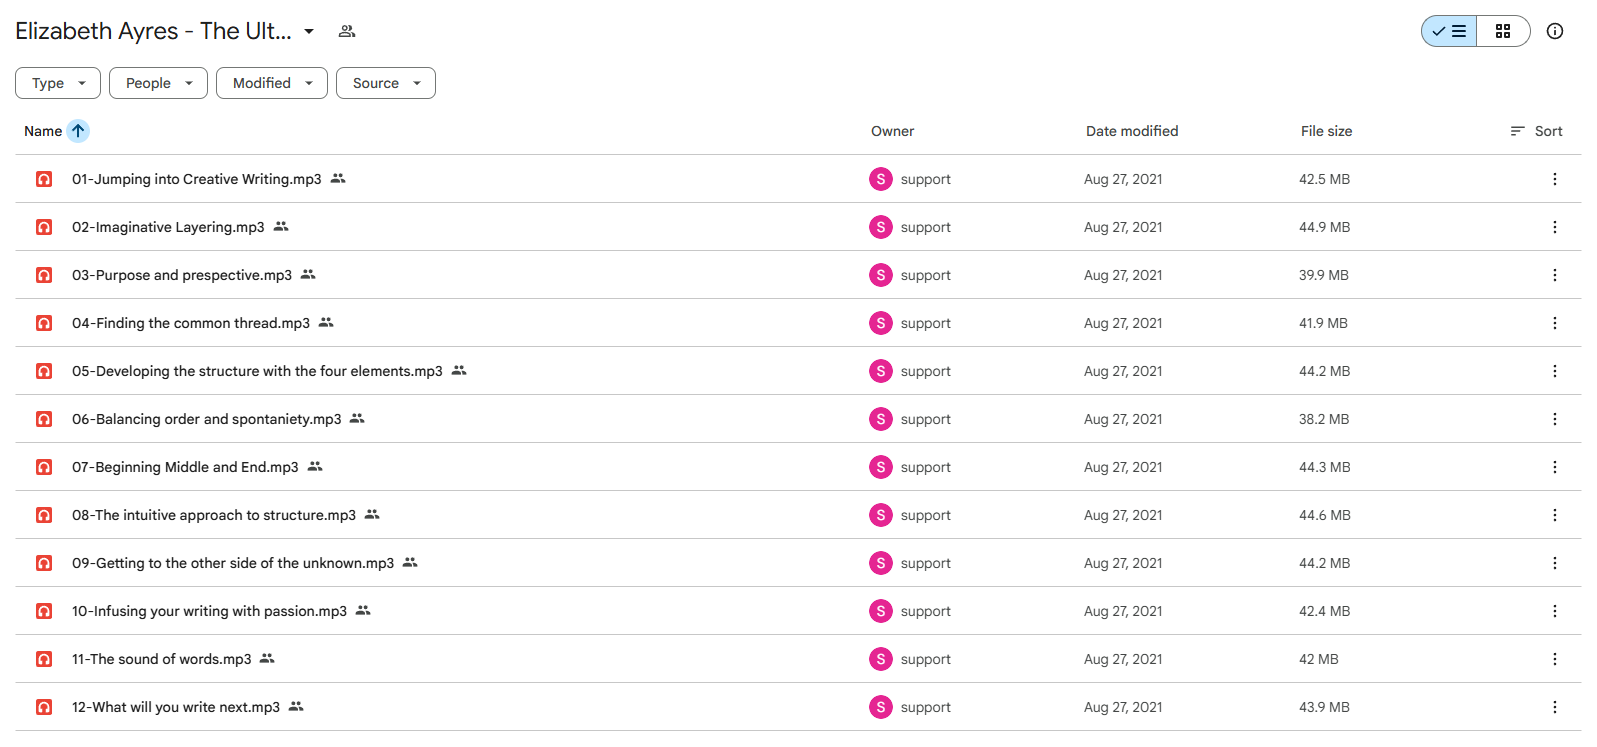
Task: Select the list layout view toggle
Action: click(1449, 31)
